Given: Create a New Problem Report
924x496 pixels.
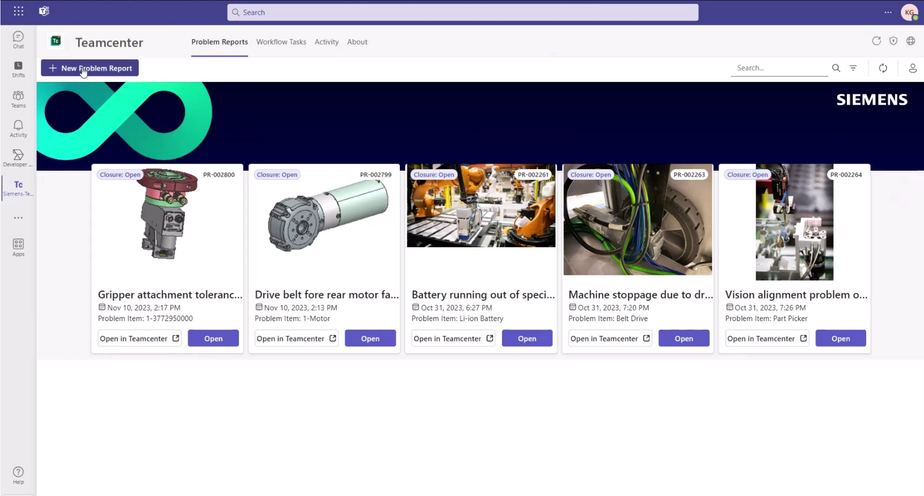Looking at the screenshot, I should pos(90,68).
